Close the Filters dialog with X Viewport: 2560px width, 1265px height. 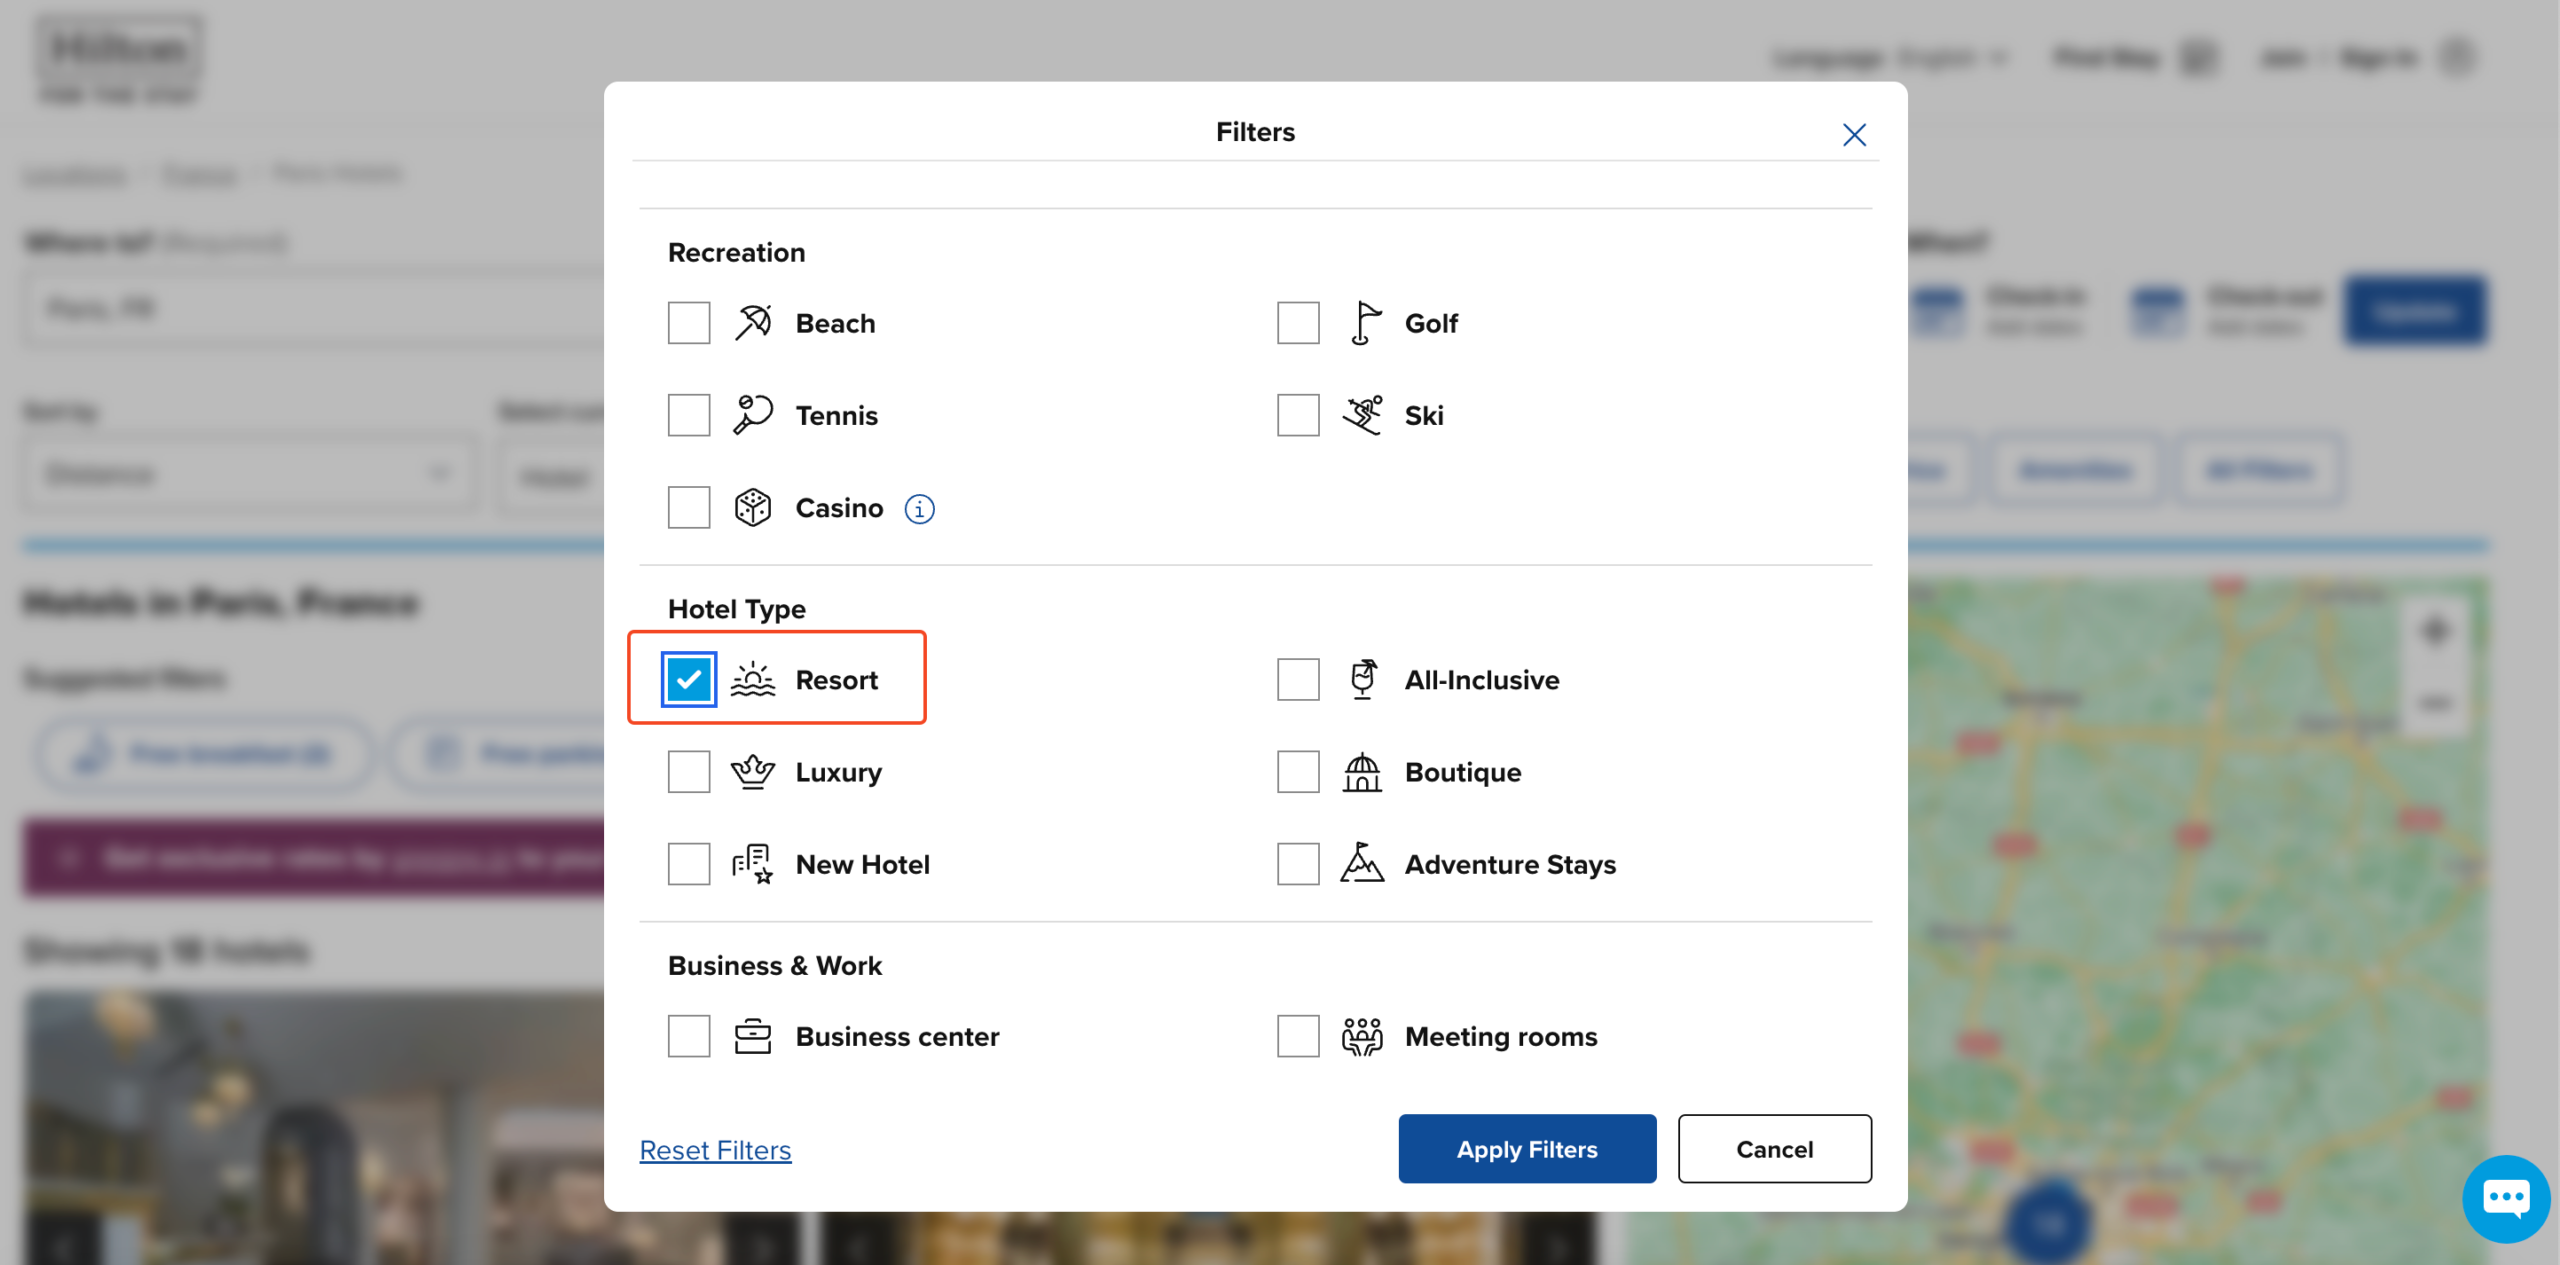click(1854, 135)
